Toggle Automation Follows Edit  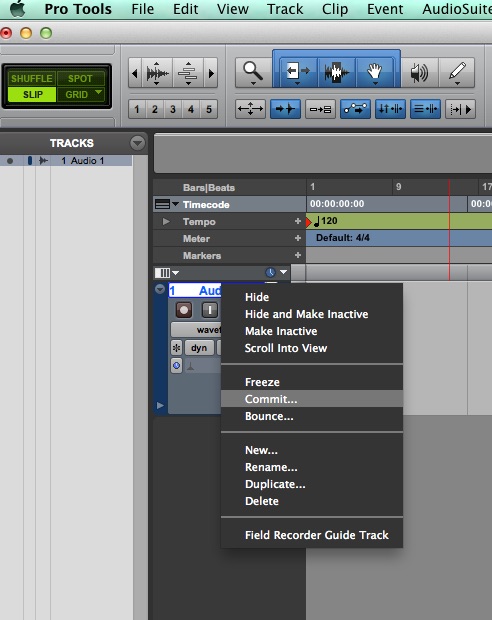pos(355,109)
